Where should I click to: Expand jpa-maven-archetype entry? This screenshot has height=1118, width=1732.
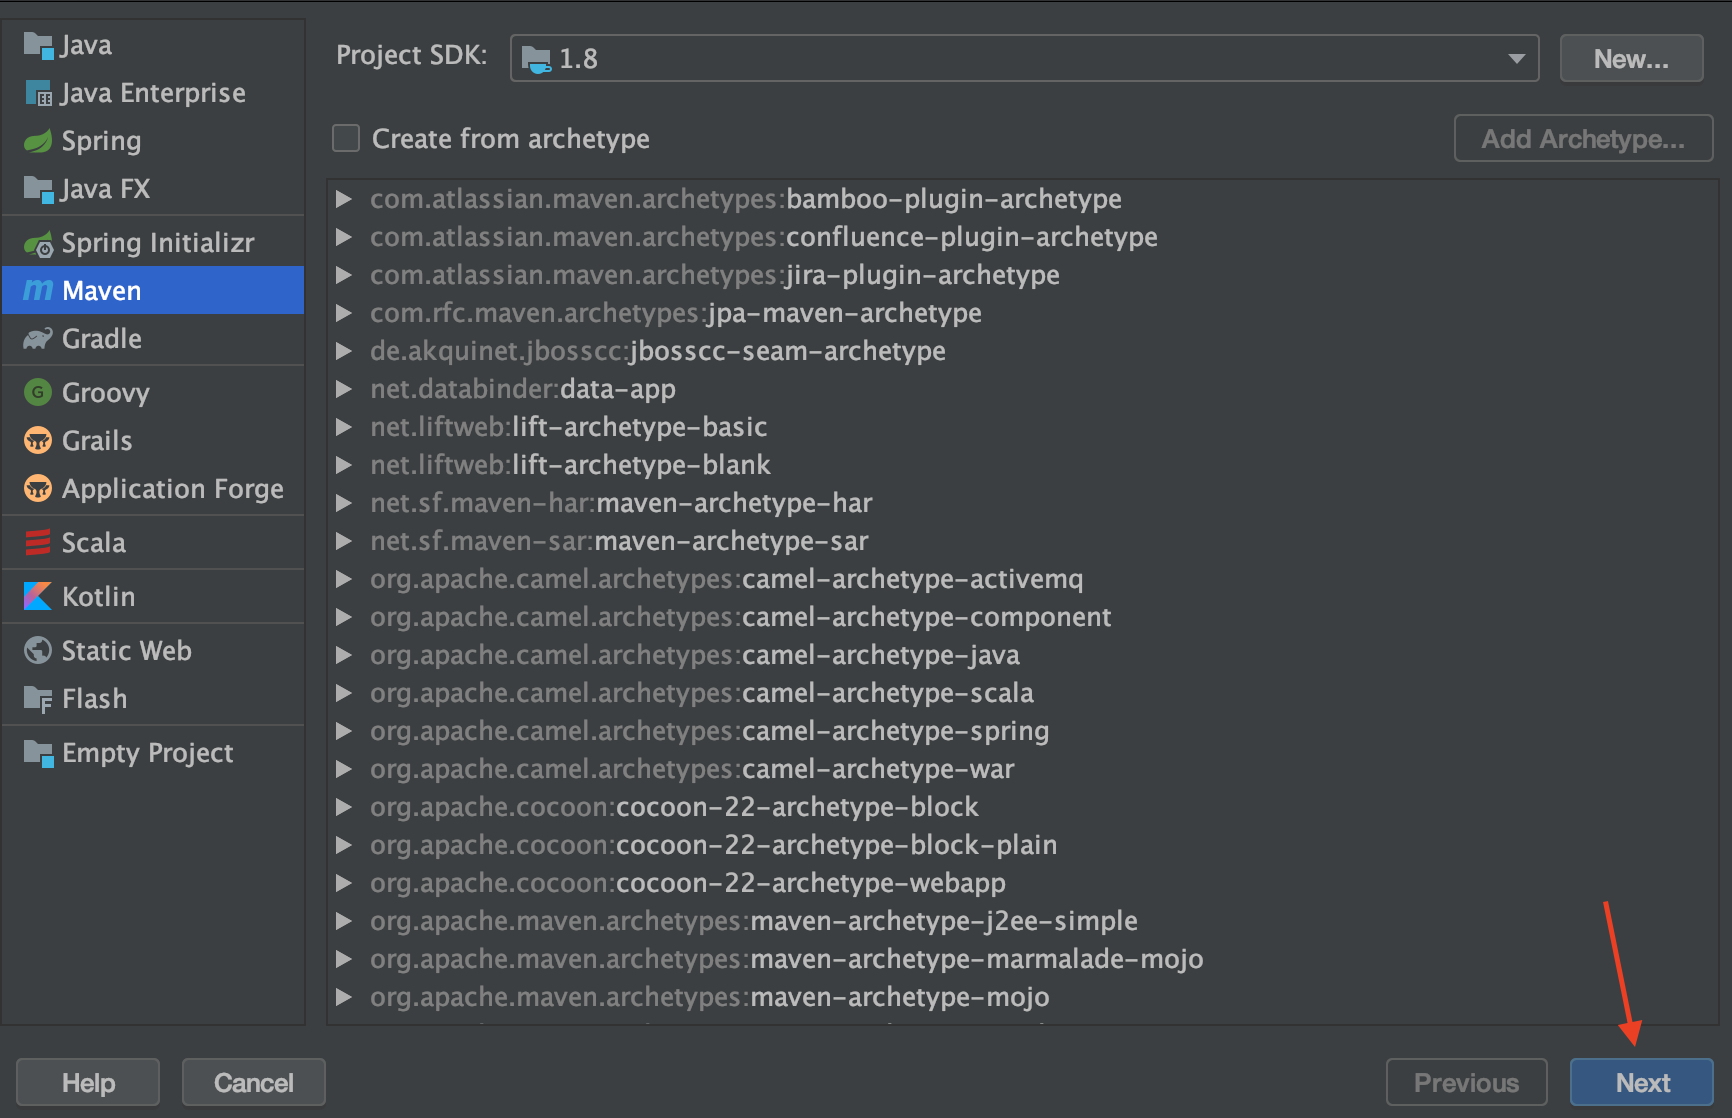click(344, 313)
